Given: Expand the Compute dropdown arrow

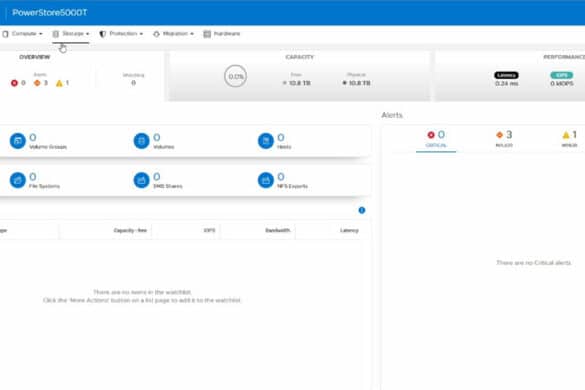Looking at the screenshot, I should (41, 34).
